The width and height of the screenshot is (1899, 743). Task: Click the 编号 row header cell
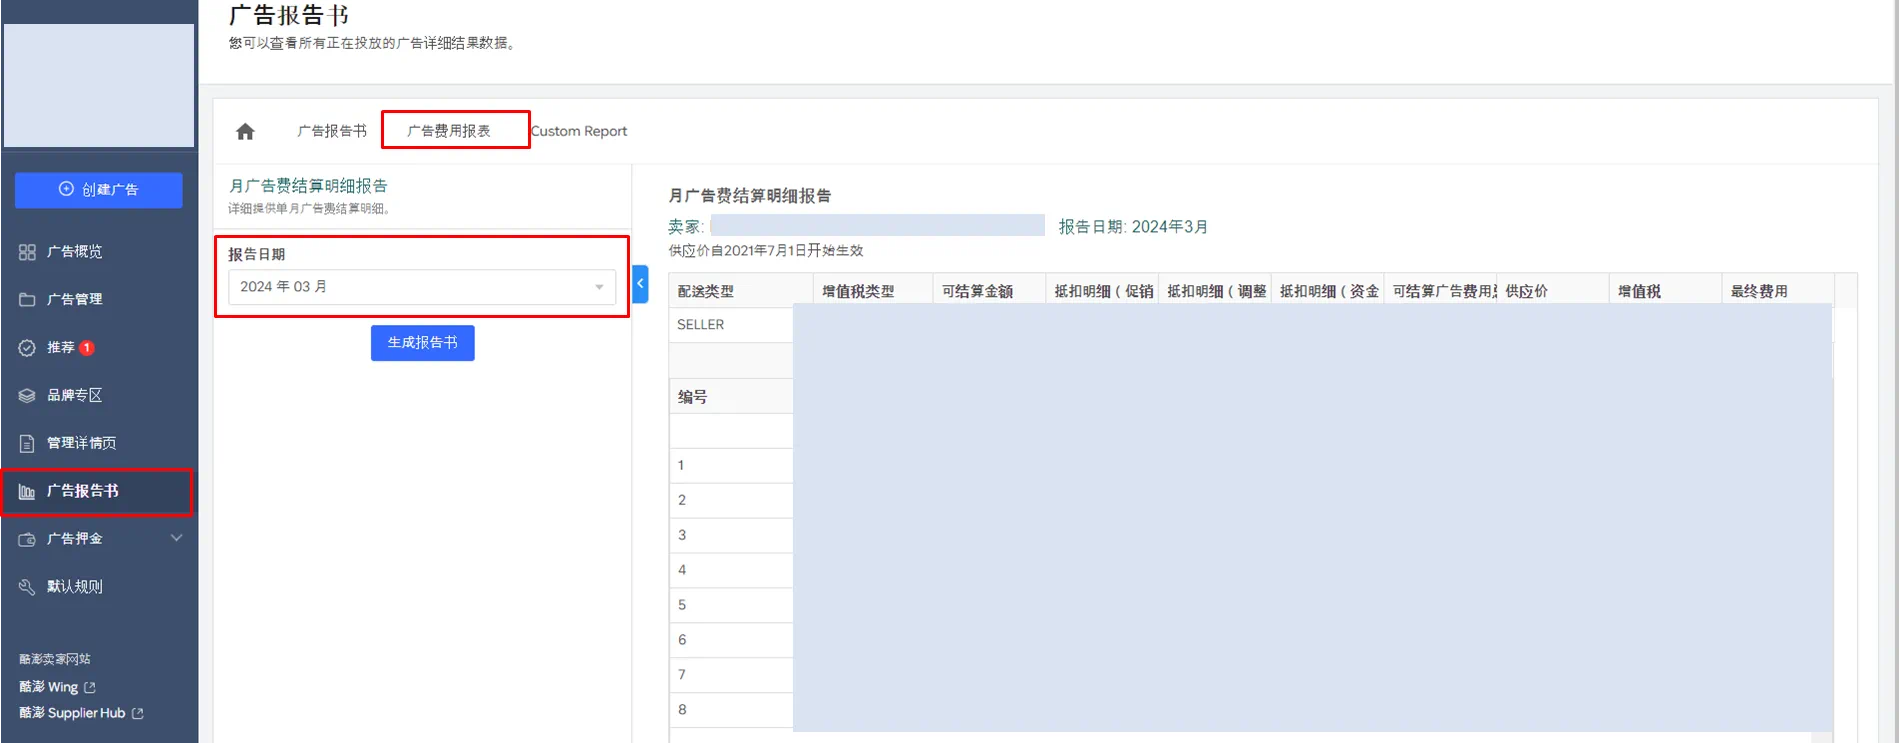tap(731, 397)
